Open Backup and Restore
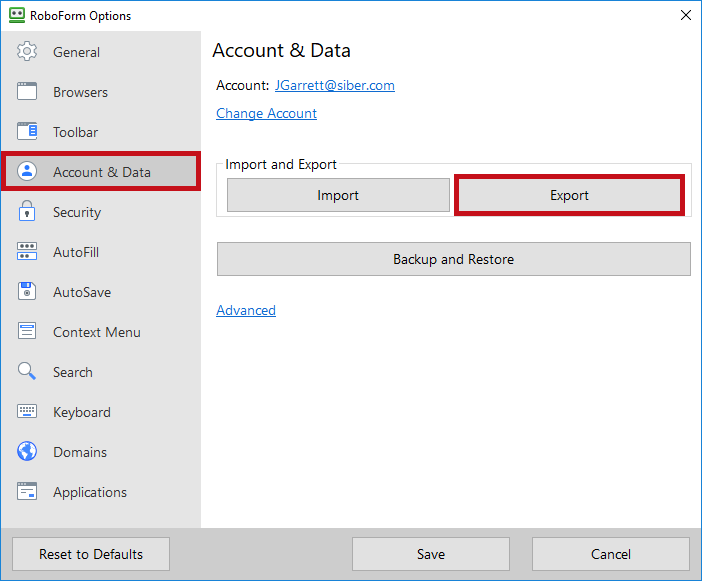Viewport: 702px width, 581px height. 453,259
